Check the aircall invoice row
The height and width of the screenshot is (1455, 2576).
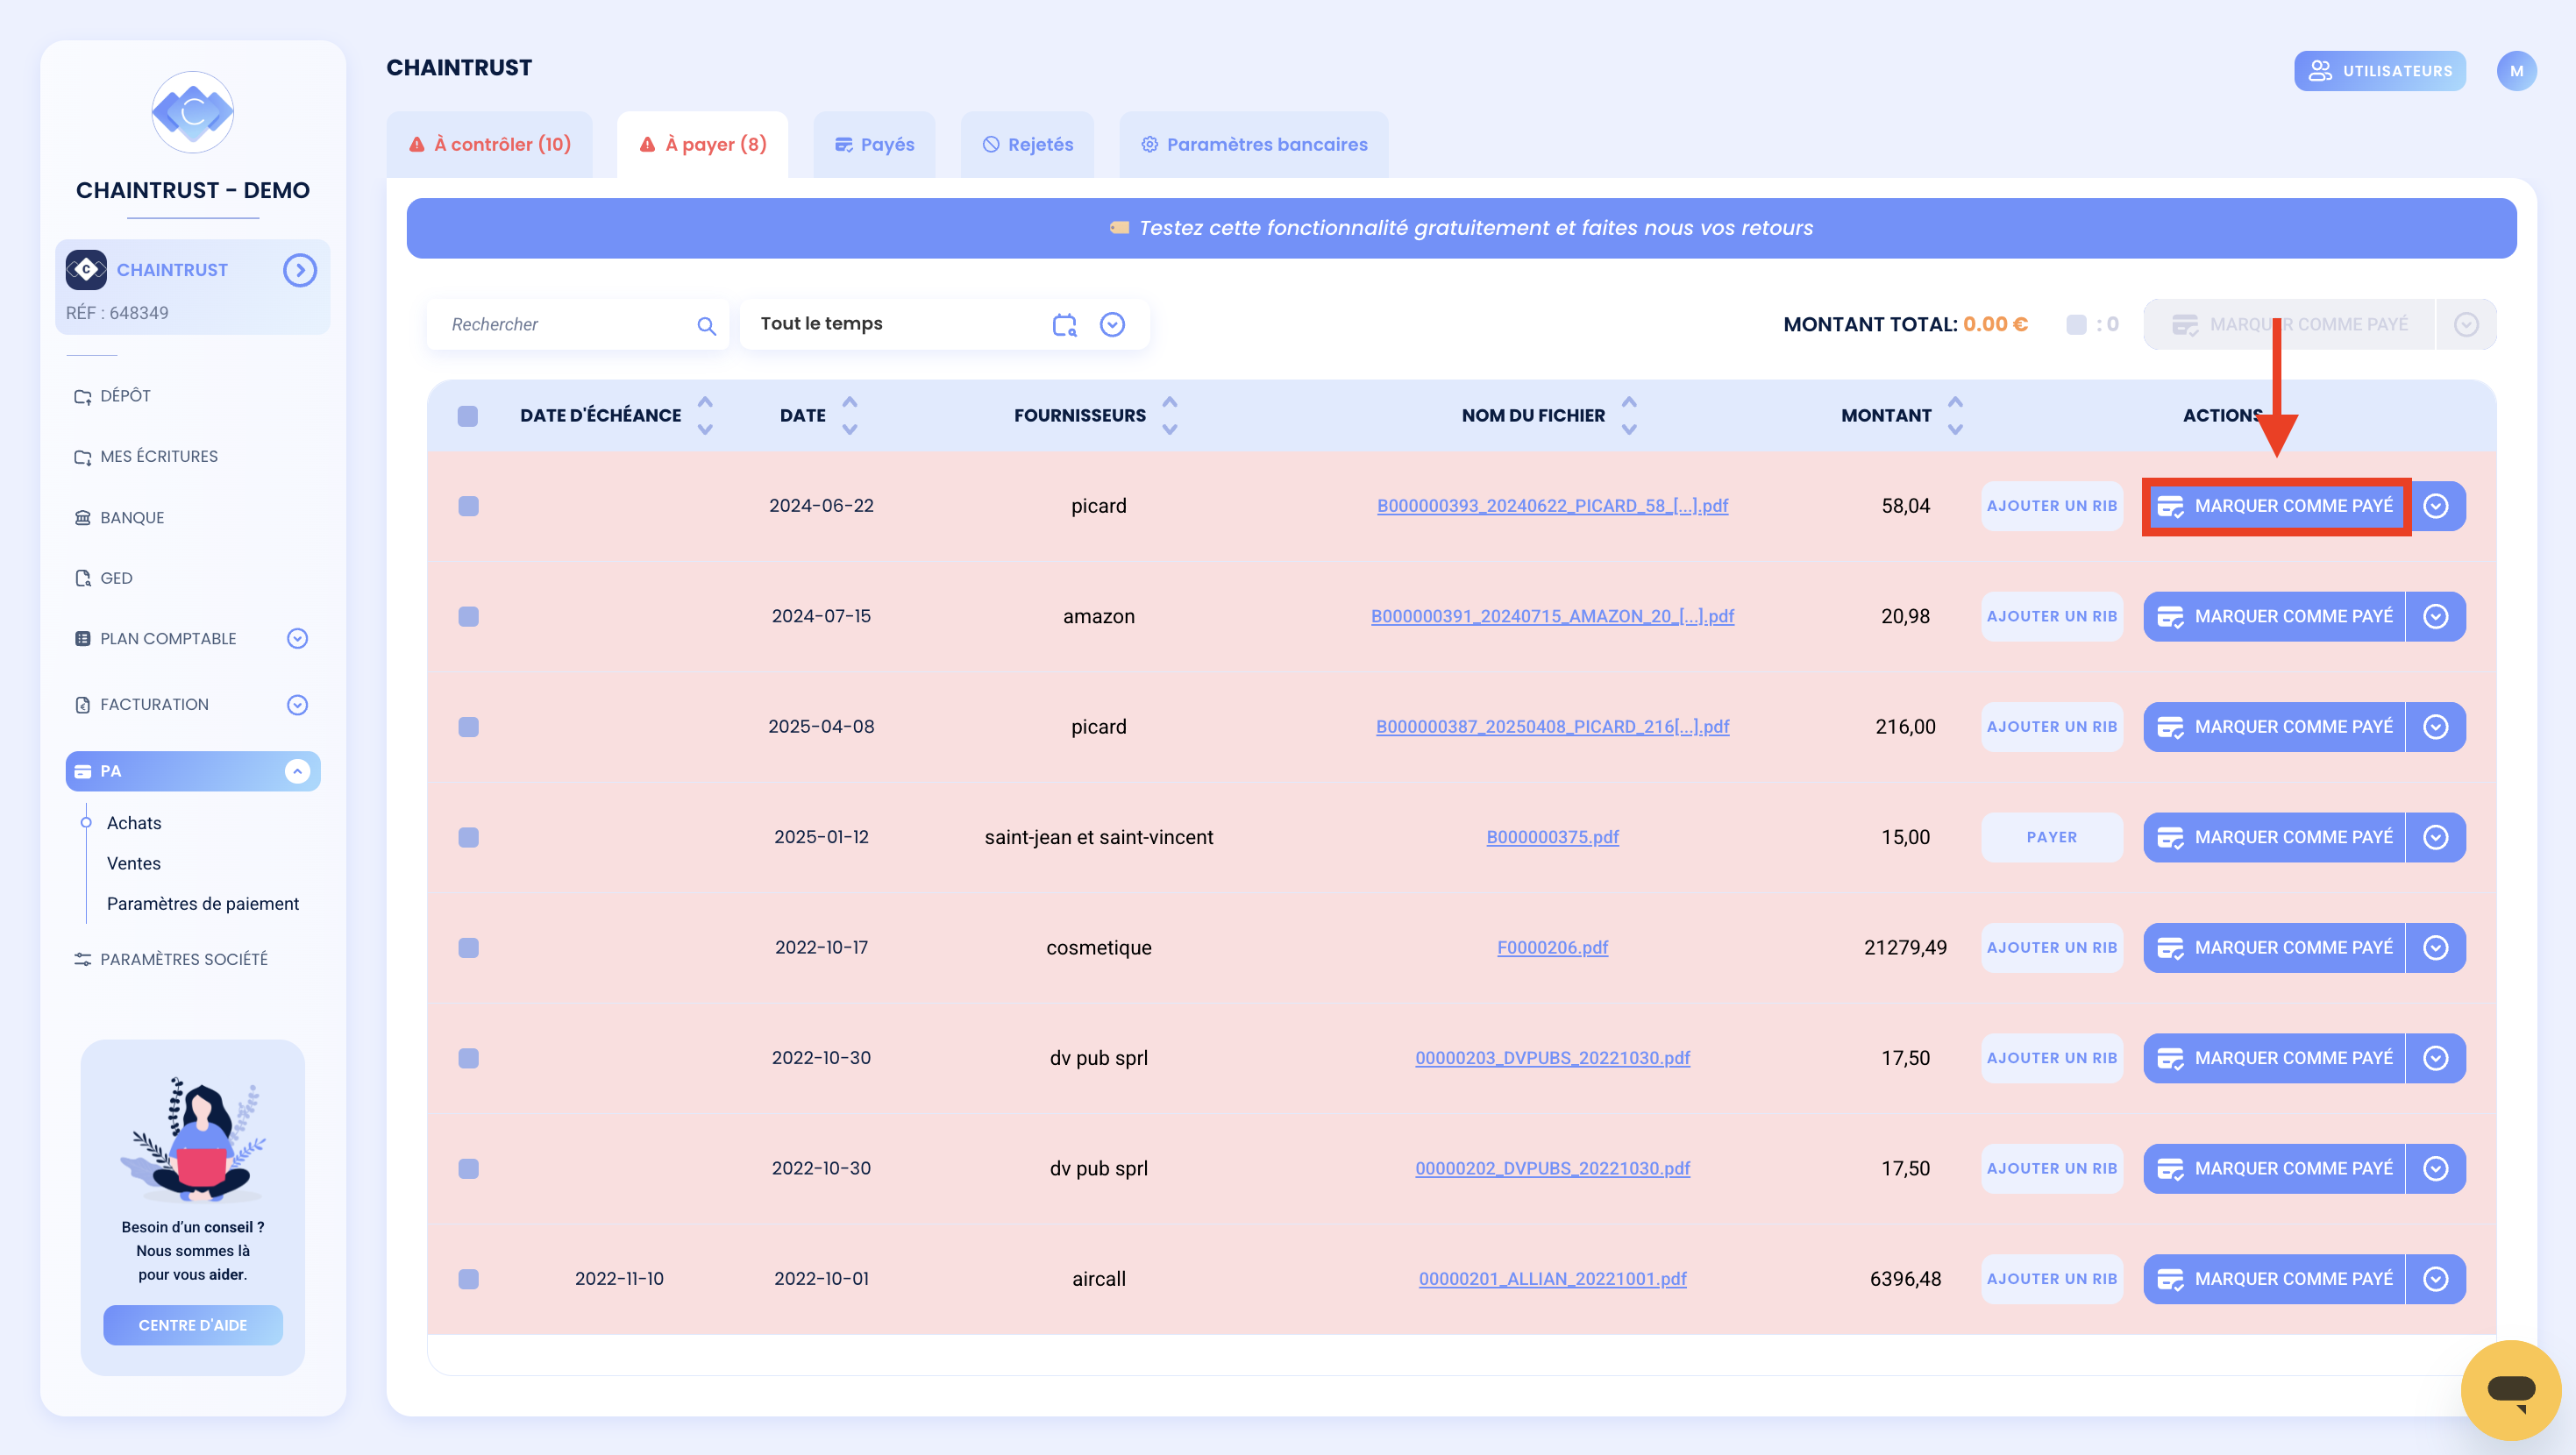pyautogui.click(x=468, y=1279)
